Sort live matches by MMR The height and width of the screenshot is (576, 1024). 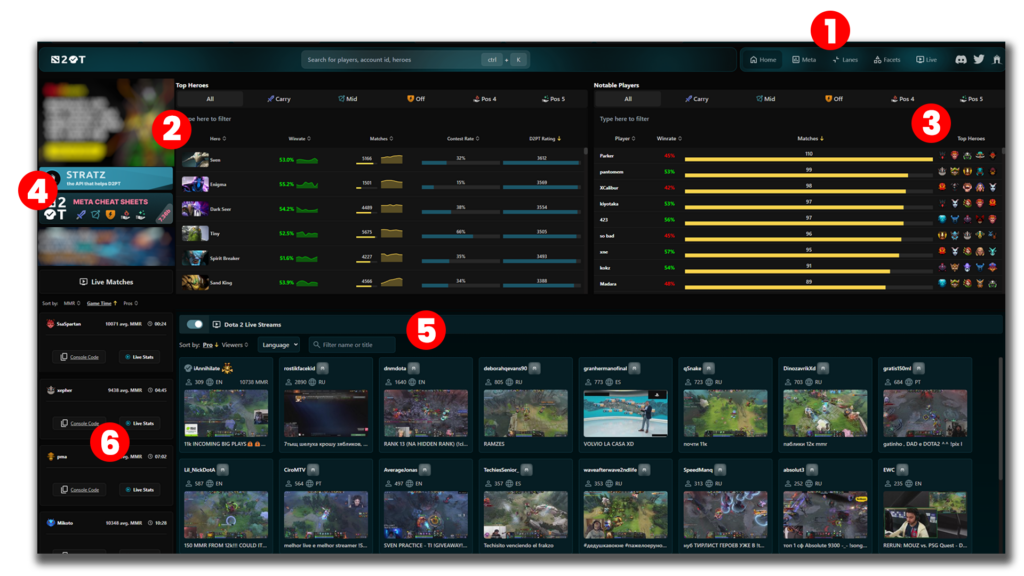click(72, 302)
